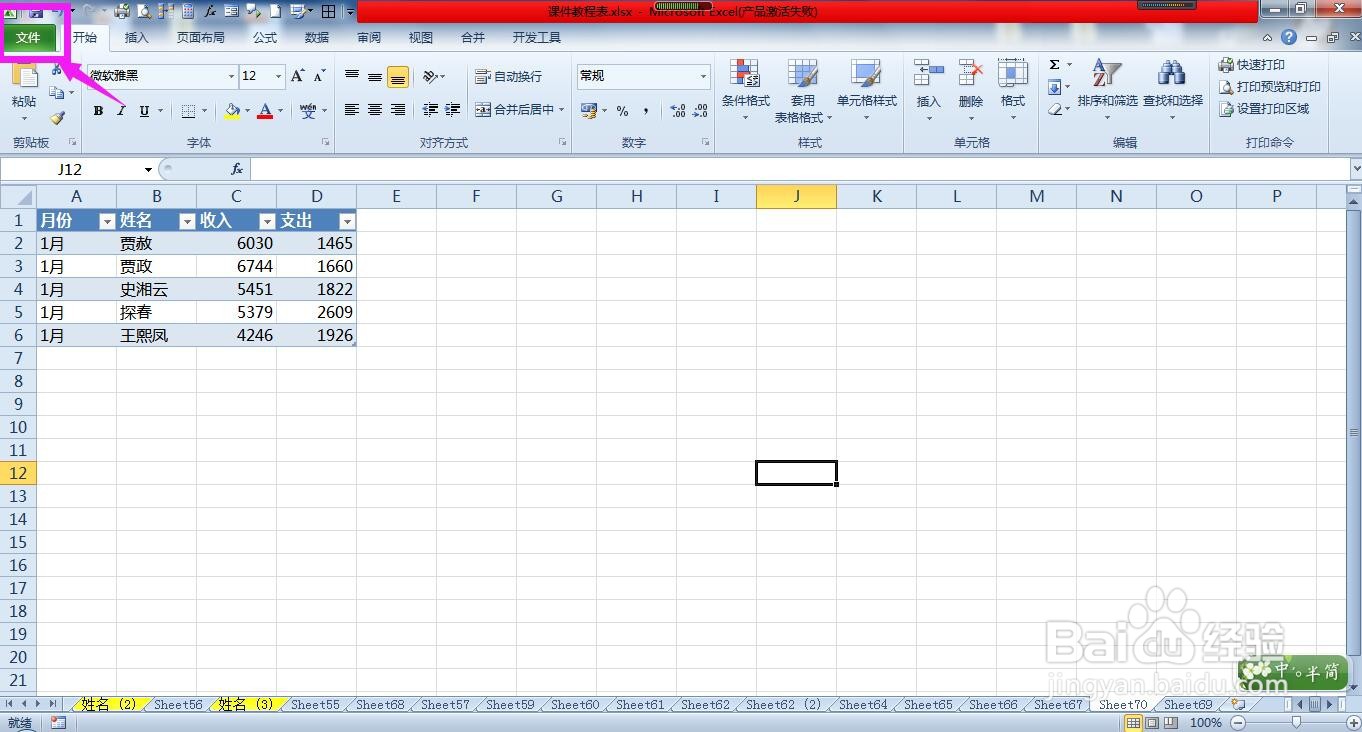The height and width of the screenshot is (732, 1362).
Task: Open the borders dropdown arrow
Action: click(x=205, y=111)
